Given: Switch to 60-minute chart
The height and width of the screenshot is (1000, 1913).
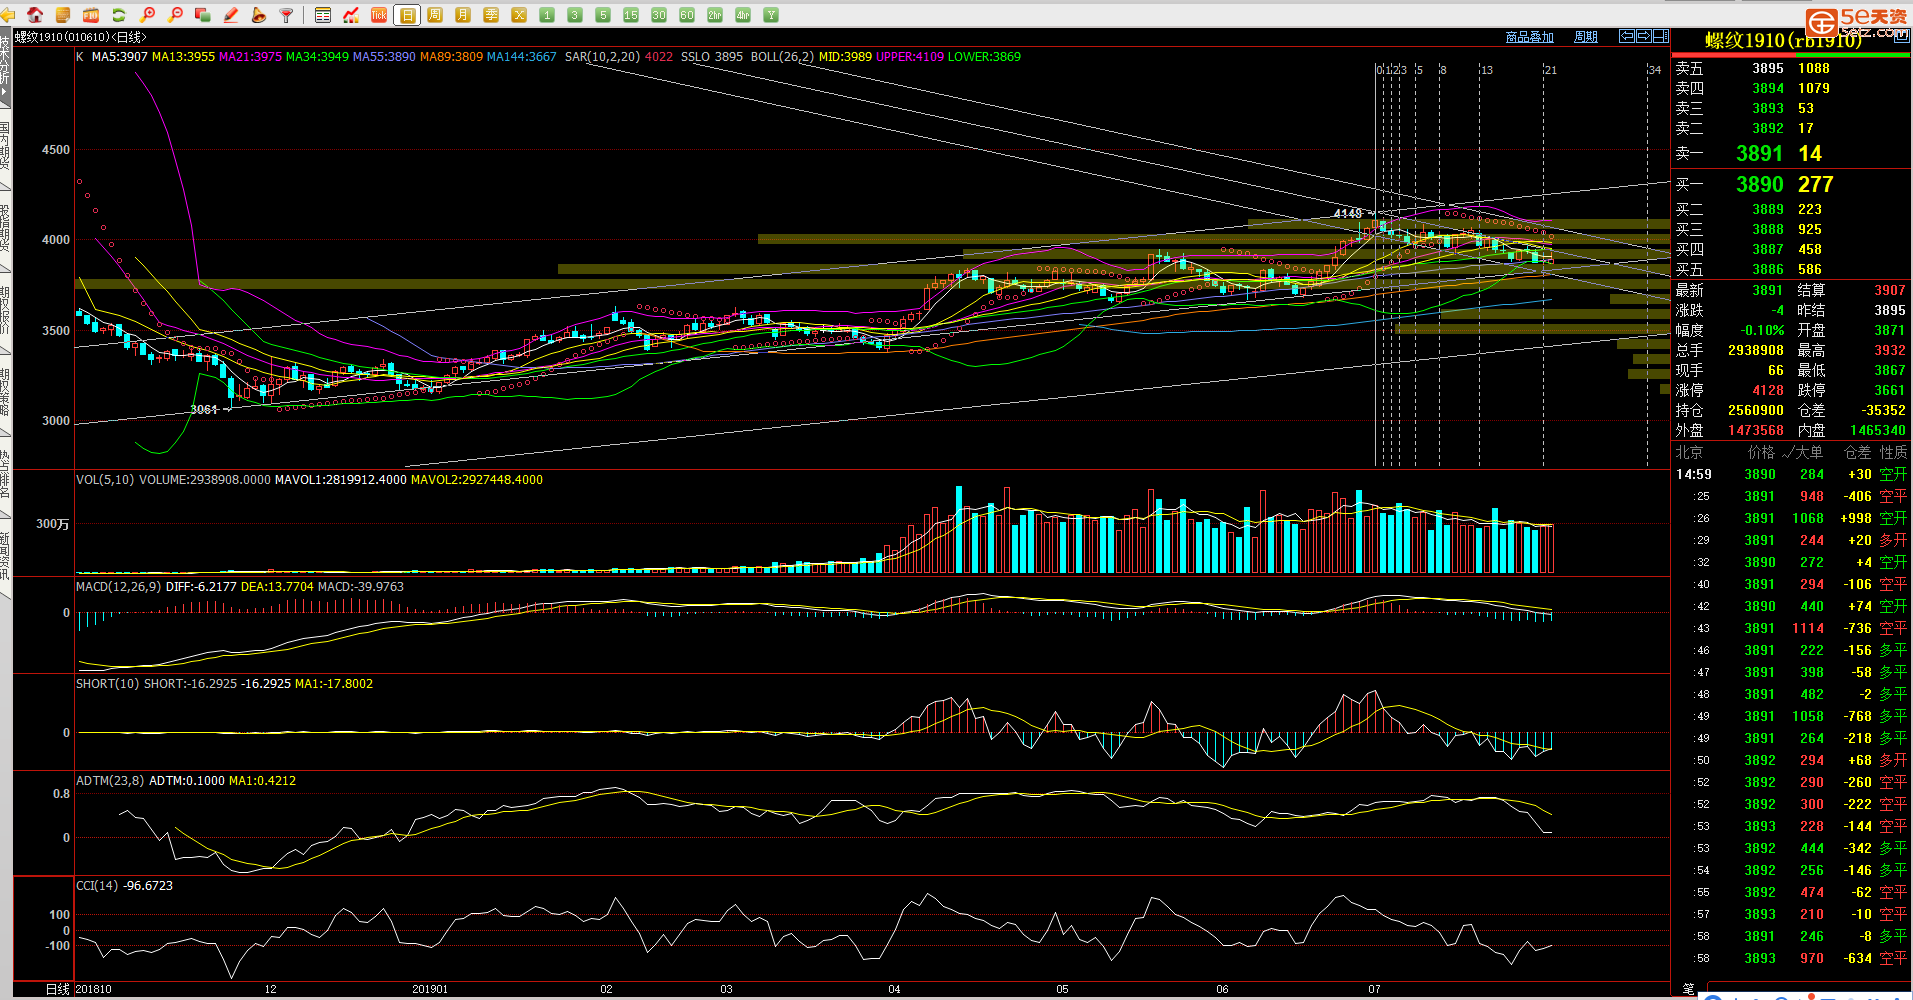Looking at the screenshot, I should pos(687,15).
